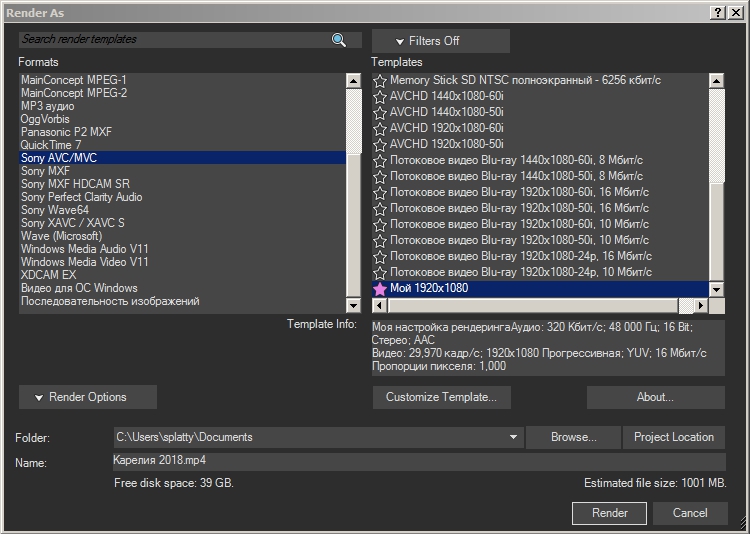Browse for output folder
Screen dimensions: 750x534
click(574, 437)
